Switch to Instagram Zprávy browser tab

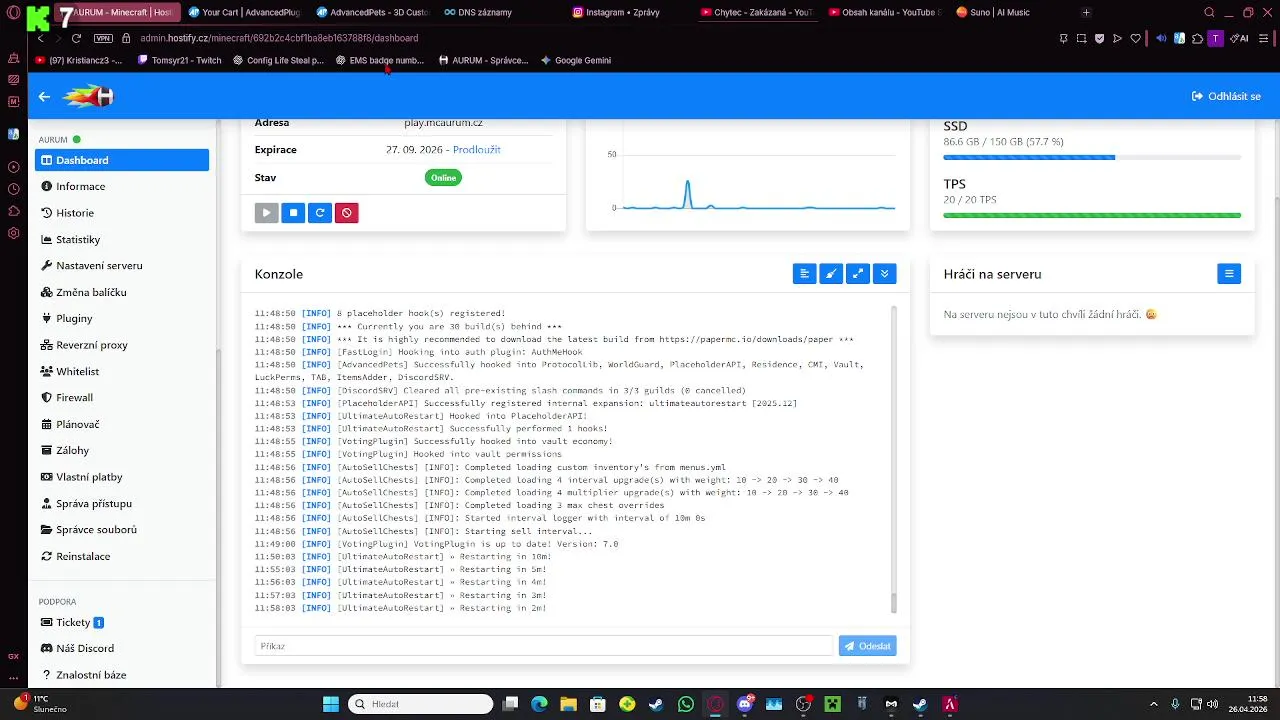tap(628, 12)
